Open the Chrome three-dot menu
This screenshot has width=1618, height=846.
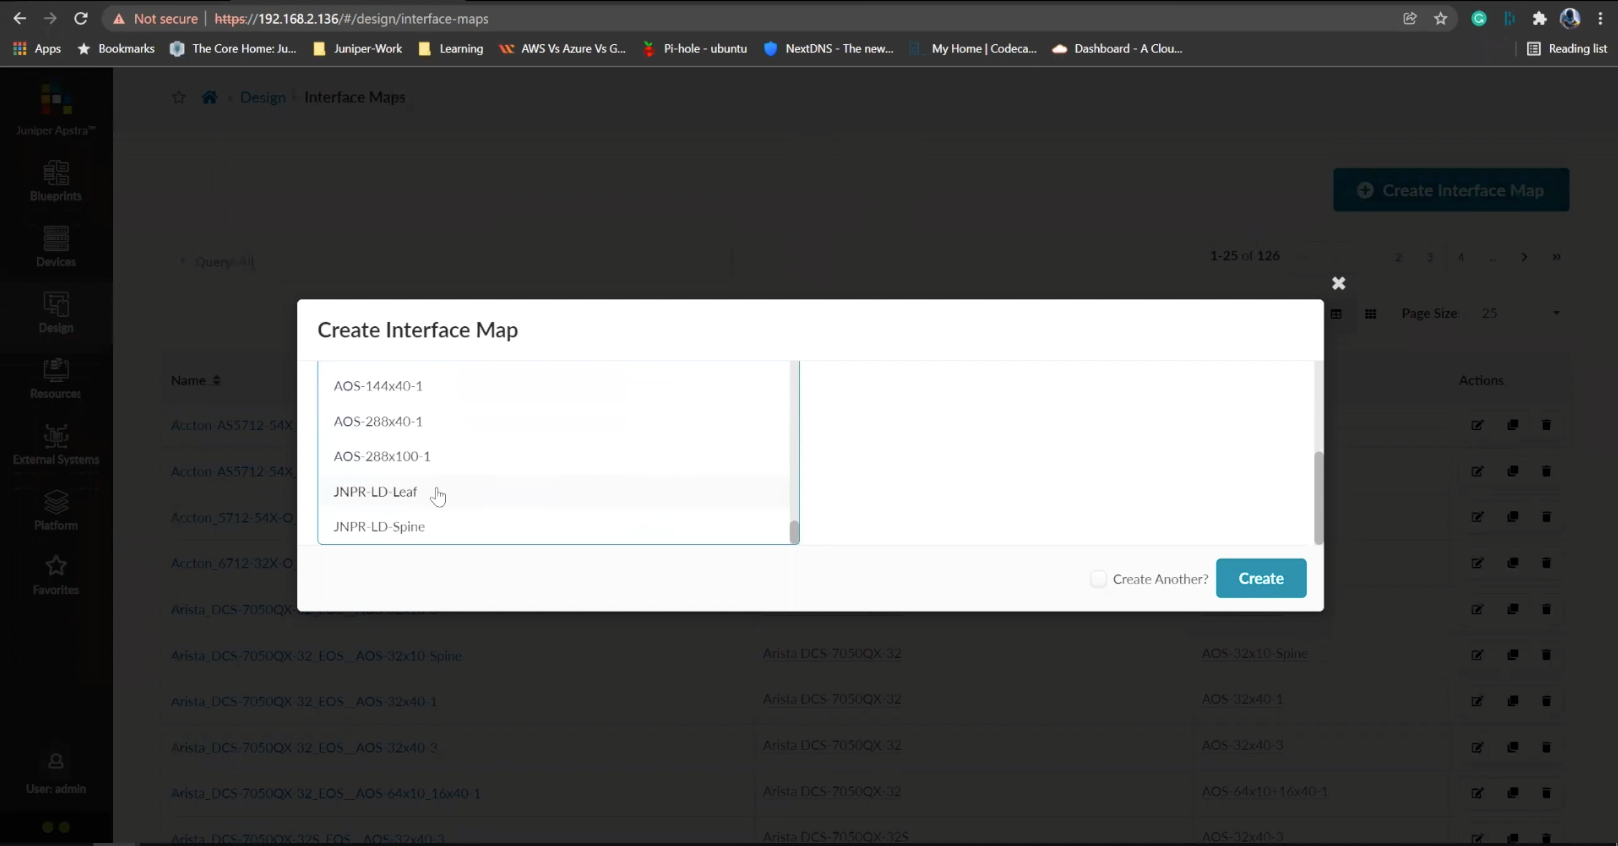[1600, 18]
